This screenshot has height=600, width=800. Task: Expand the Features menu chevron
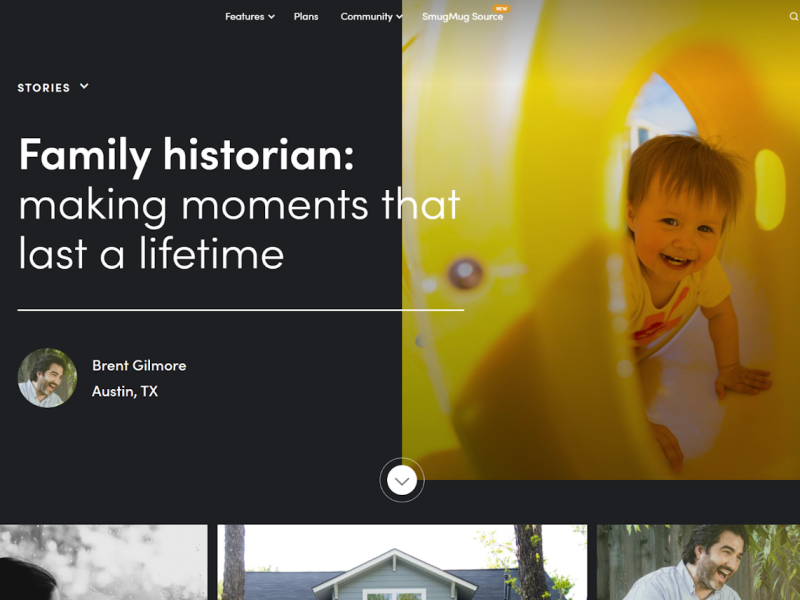(271, 17)
